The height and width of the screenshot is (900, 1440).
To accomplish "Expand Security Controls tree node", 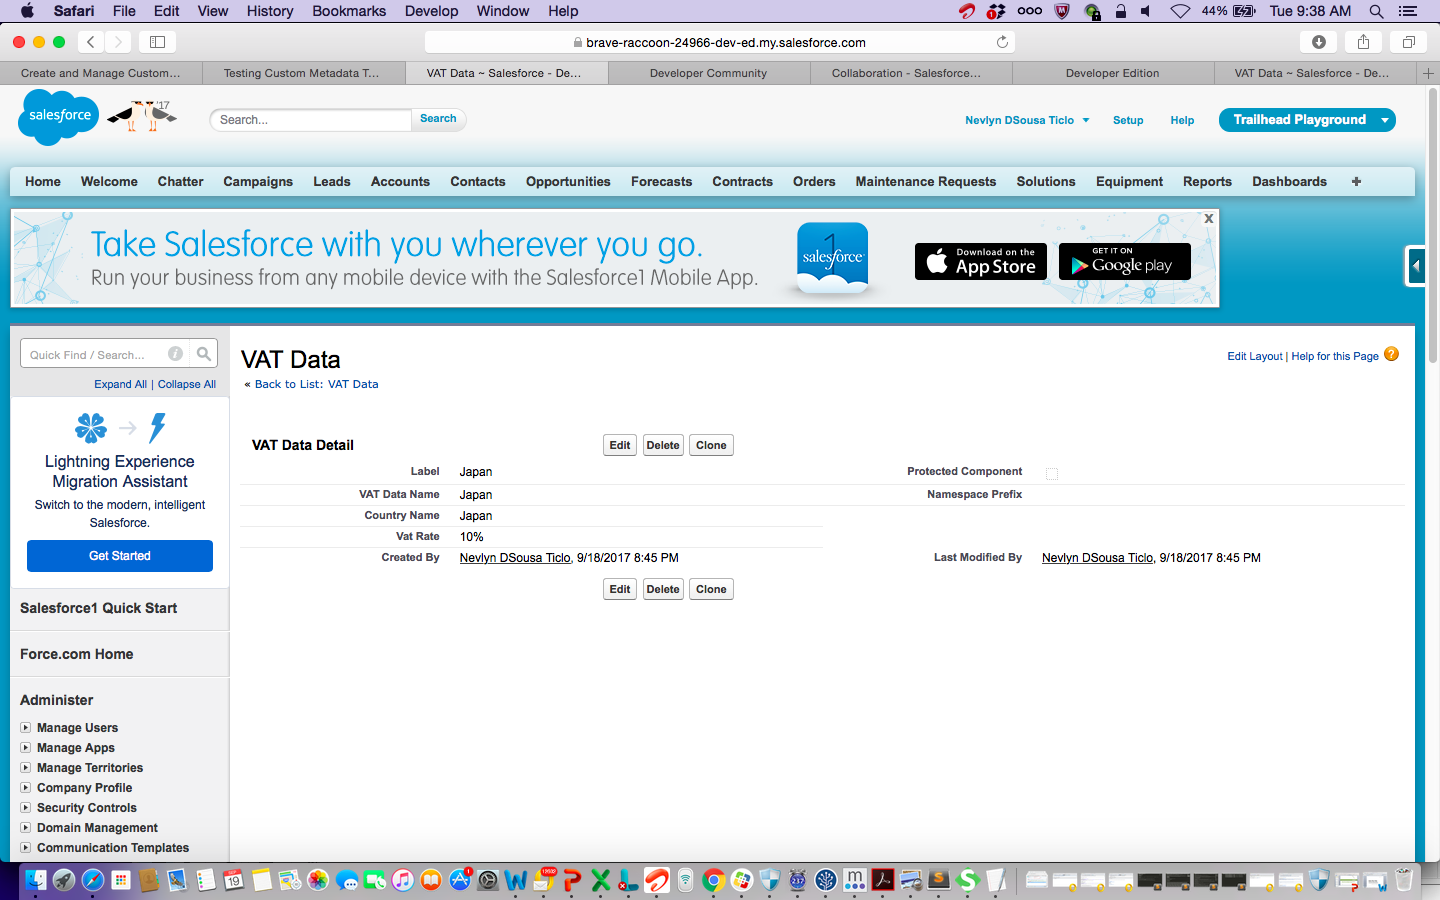I will (x=25, y=807).
